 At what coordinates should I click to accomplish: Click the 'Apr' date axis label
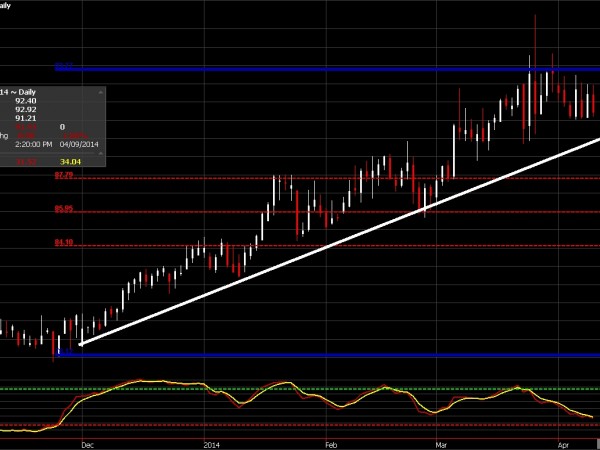pos(563,445)
